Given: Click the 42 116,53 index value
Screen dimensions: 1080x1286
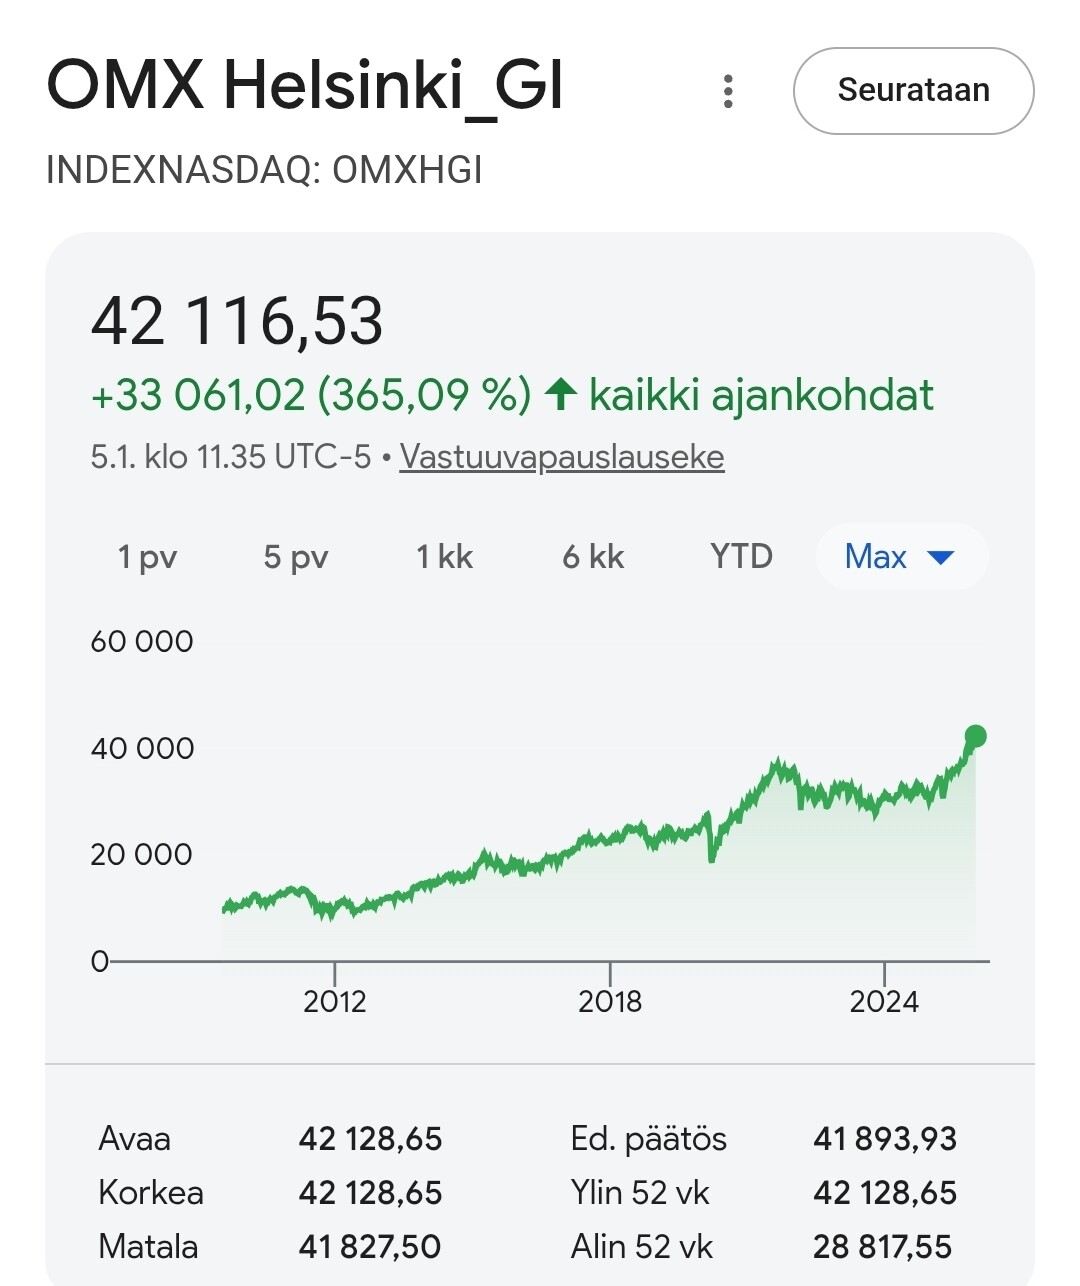Looking at the screenshot, I should pos(237,322).
